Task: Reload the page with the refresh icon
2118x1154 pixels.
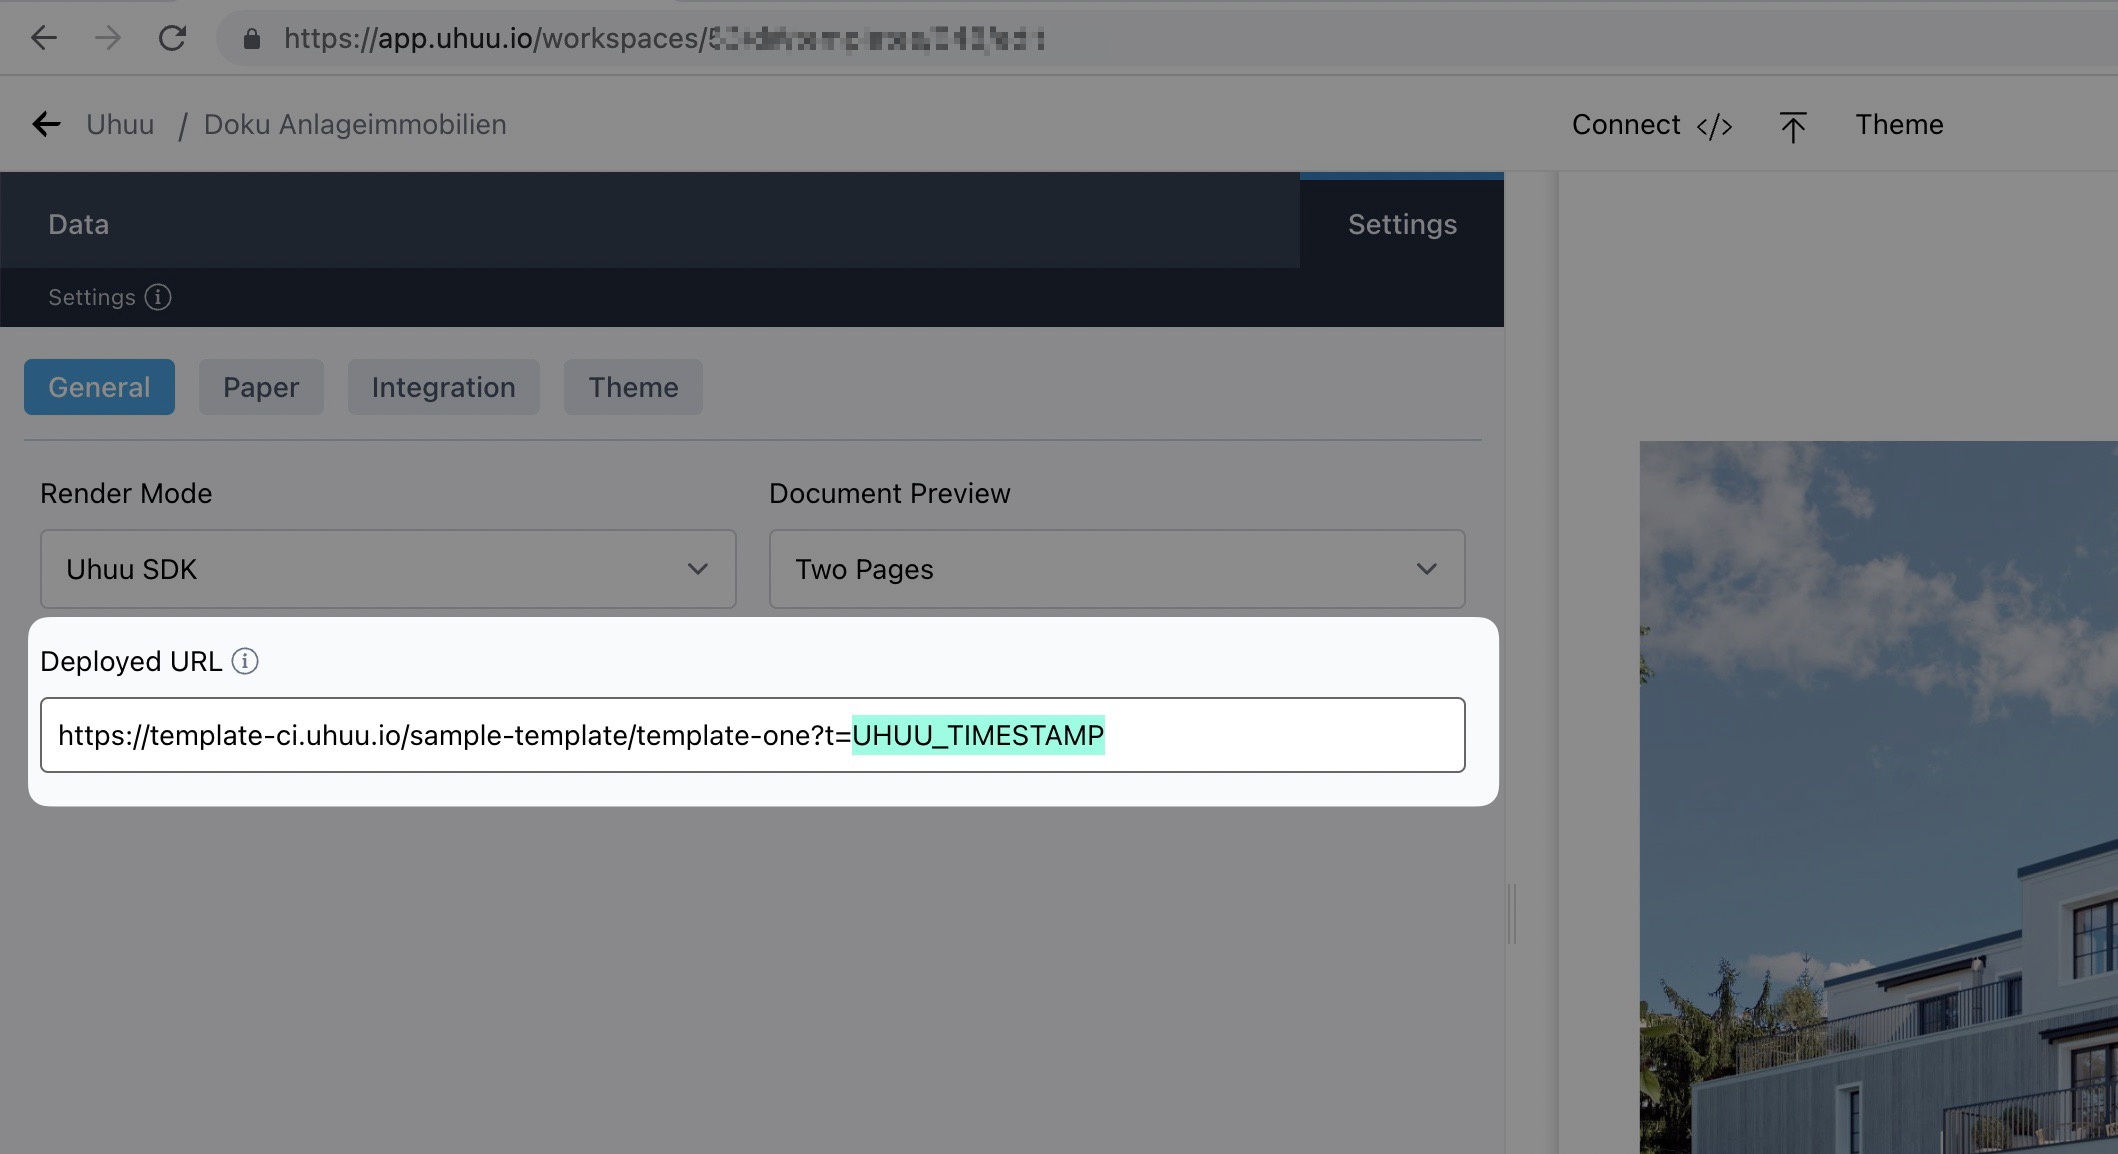Action: (x=172, y=38)
